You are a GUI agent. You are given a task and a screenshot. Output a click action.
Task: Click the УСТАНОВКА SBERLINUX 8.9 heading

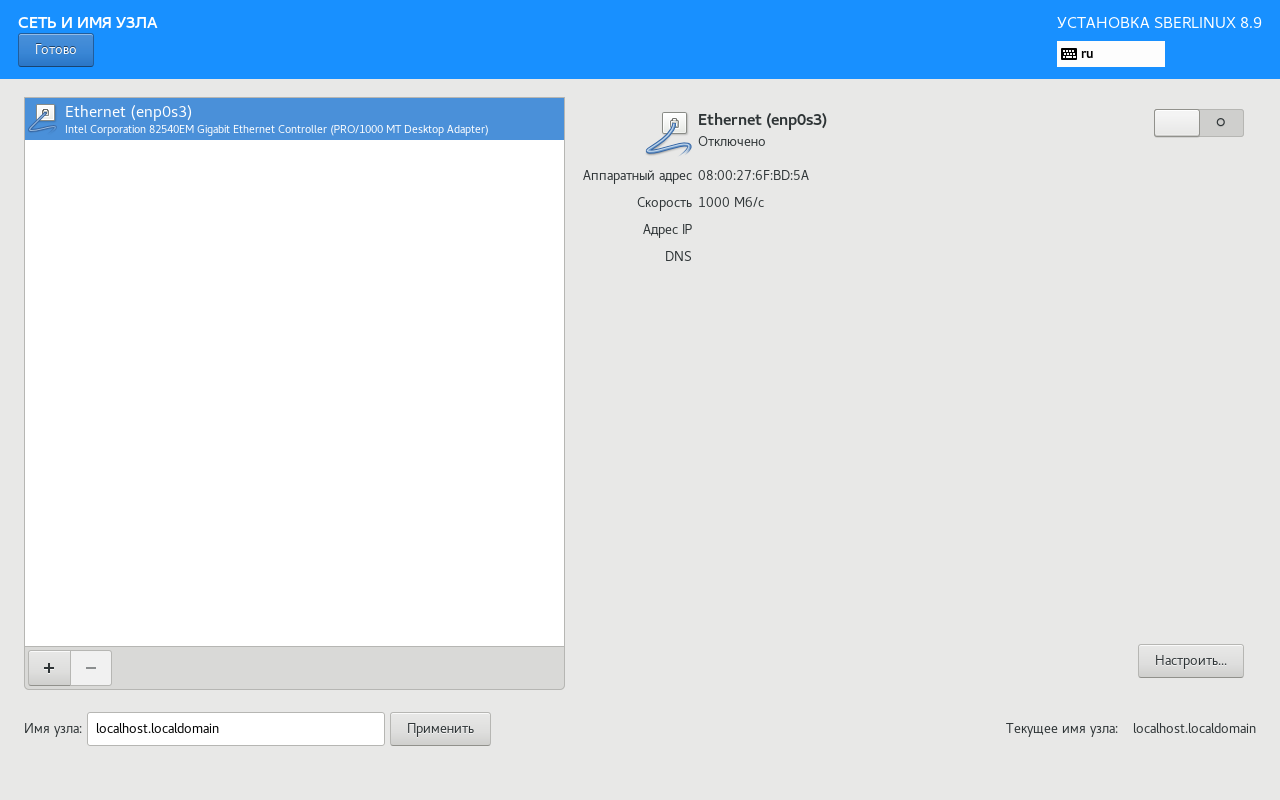pyautogui.click(x=1159, y=23)
